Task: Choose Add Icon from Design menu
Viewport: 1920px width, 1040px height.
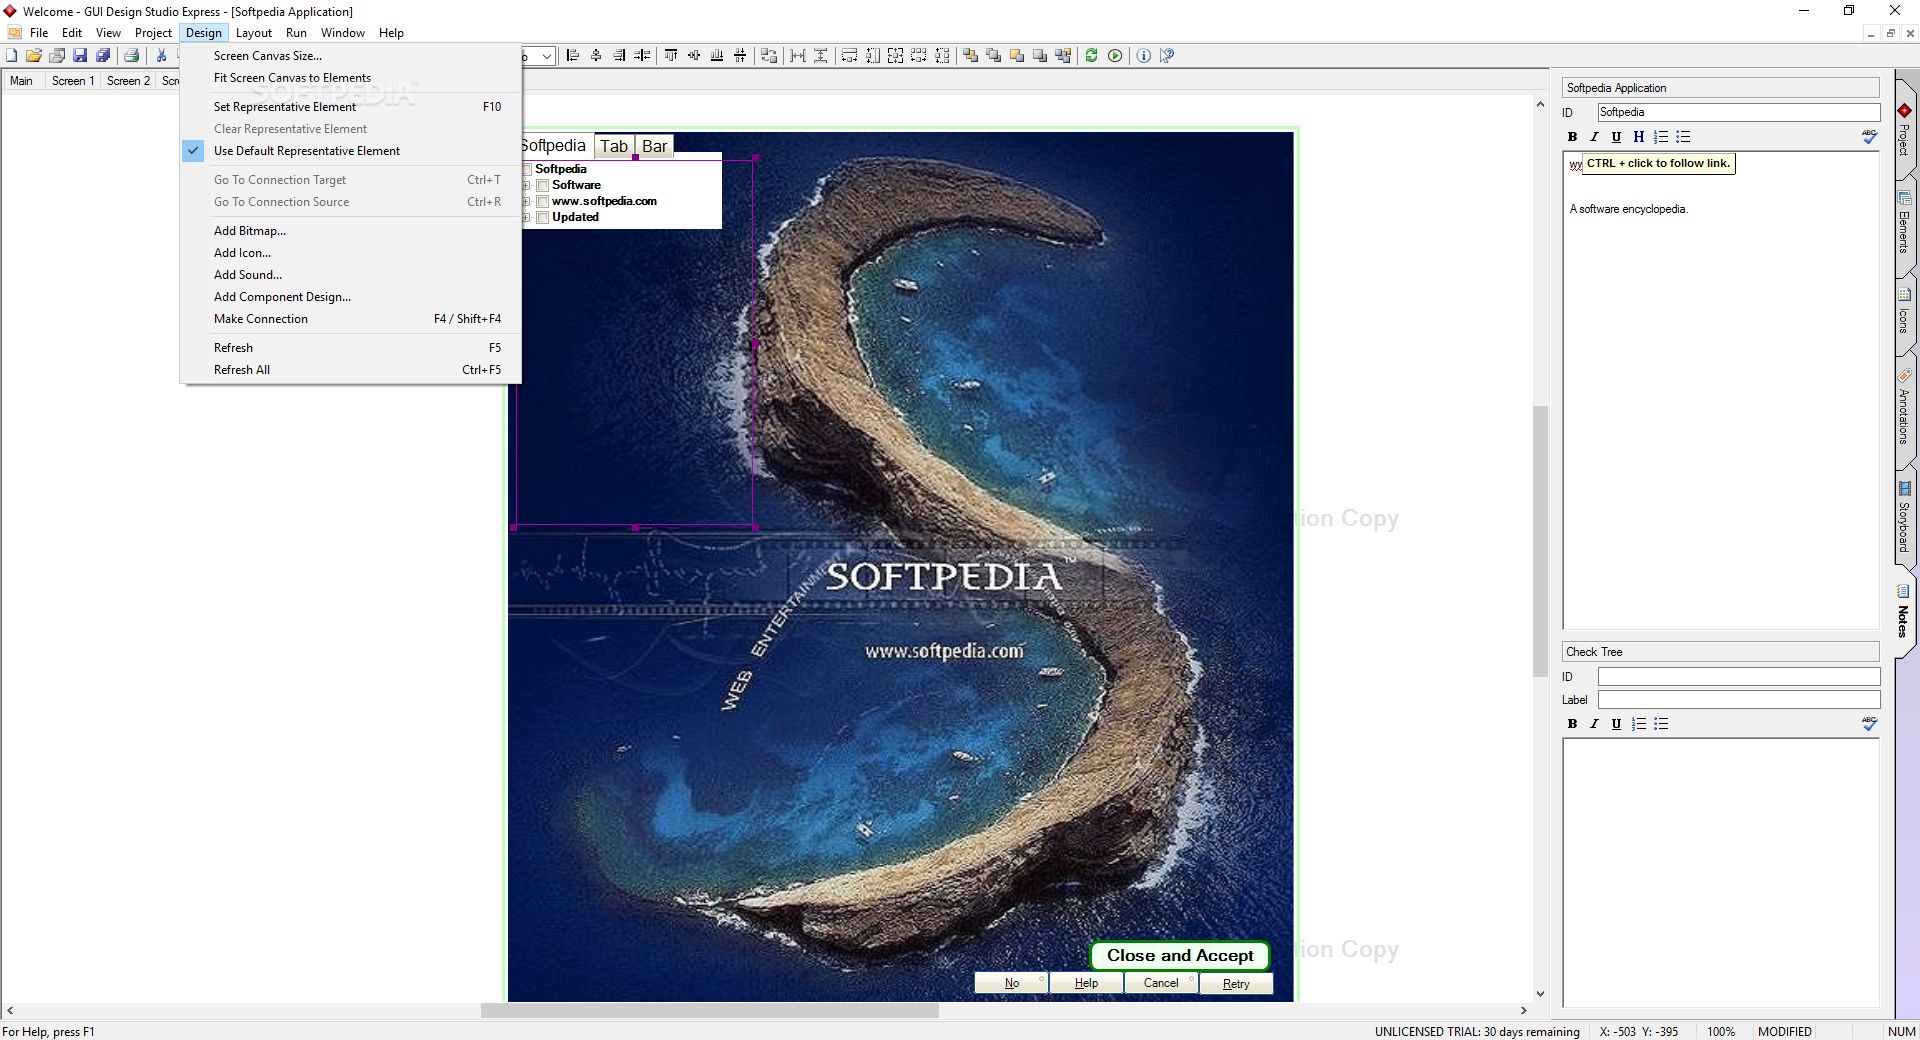Action: pyautogui.click(x=350, y=253)
